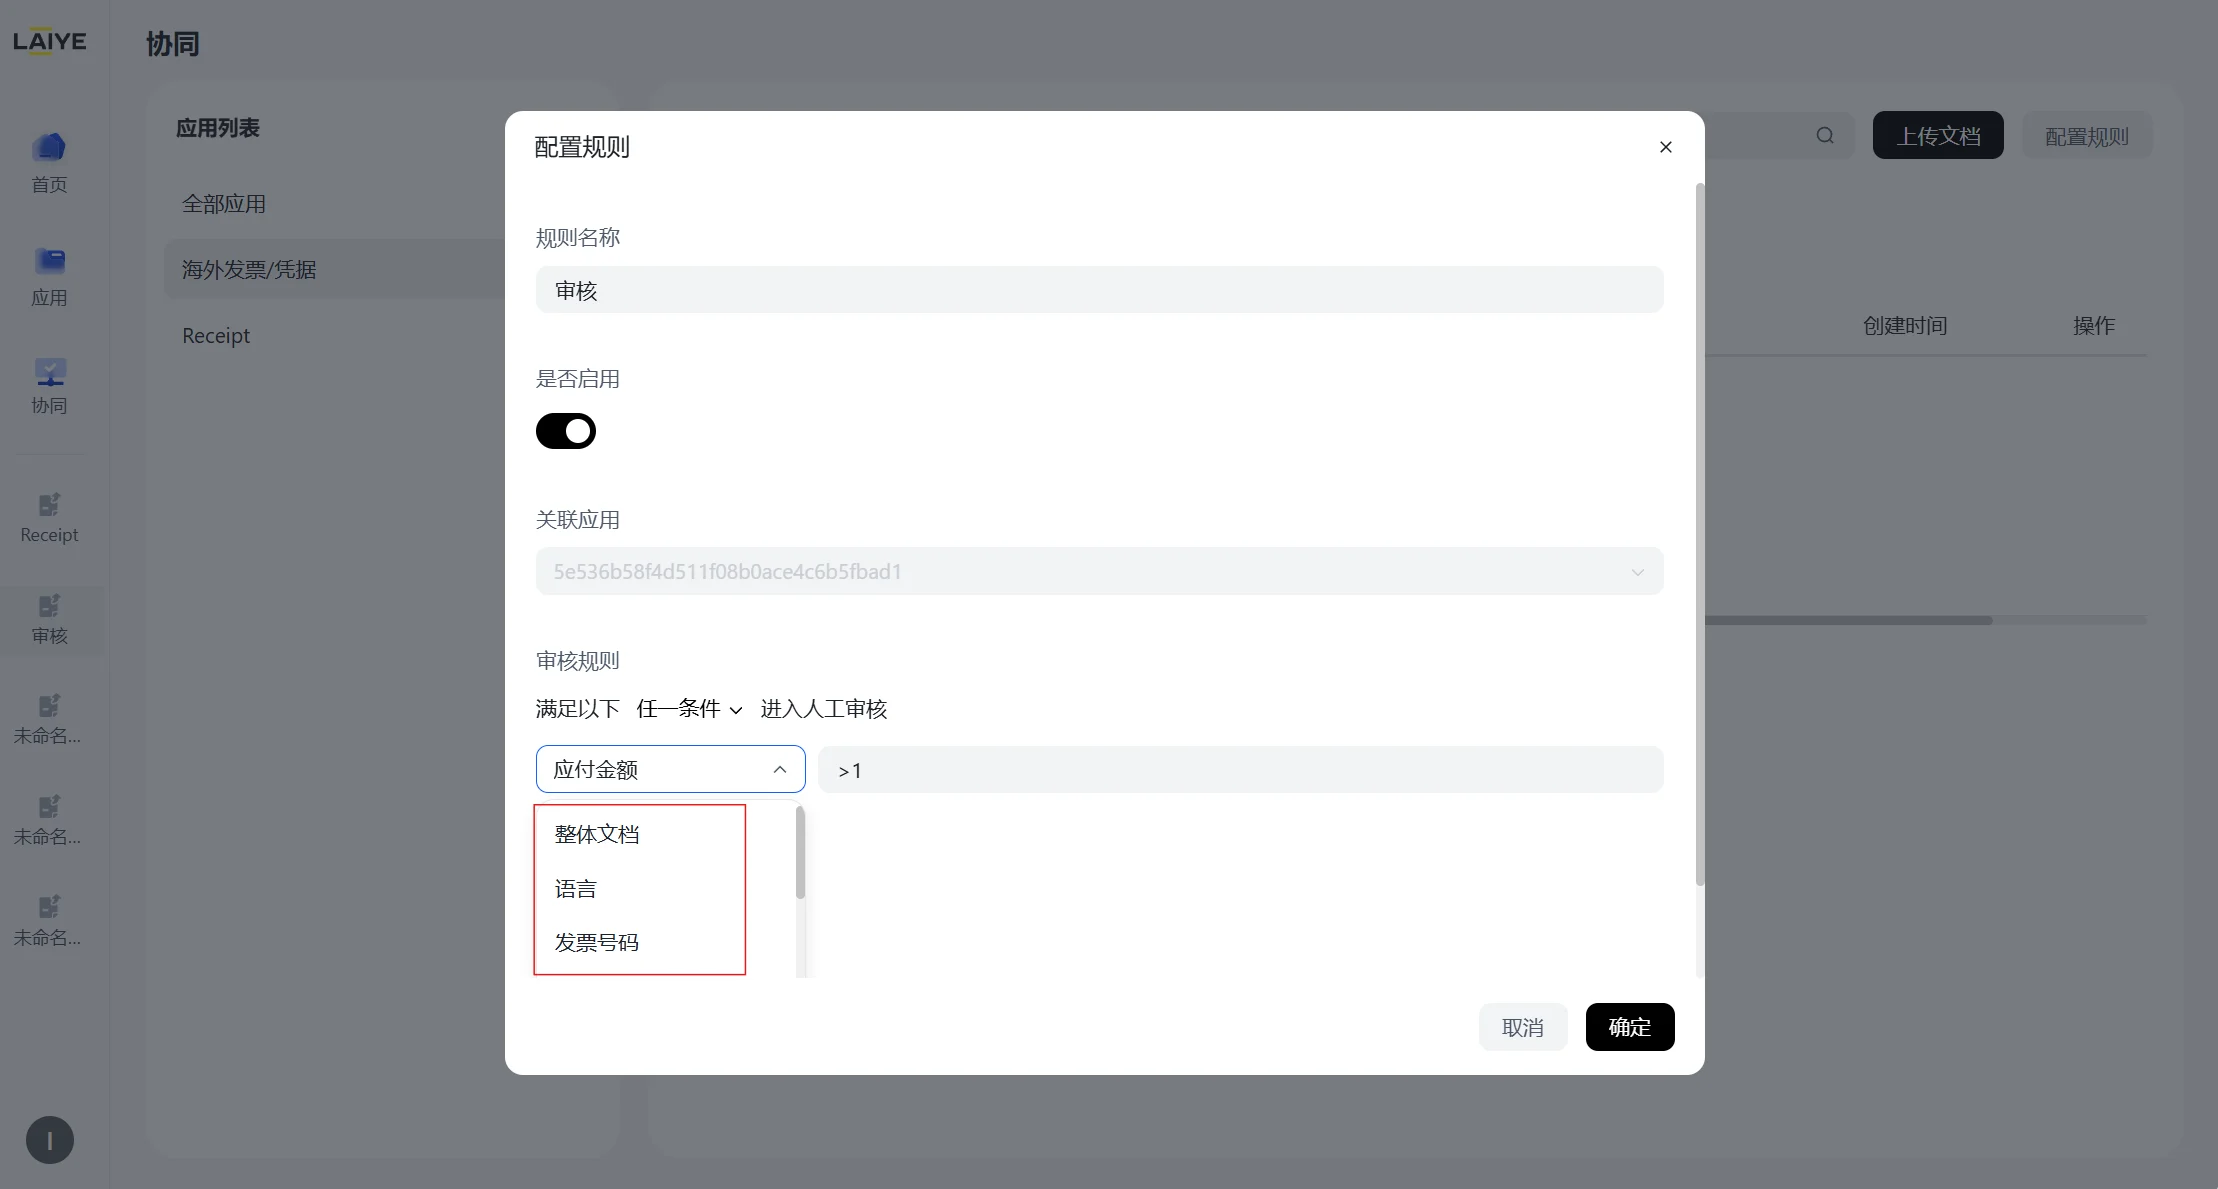
Task: Click the 规则名称 input containing 审核
Action: 1099,290
